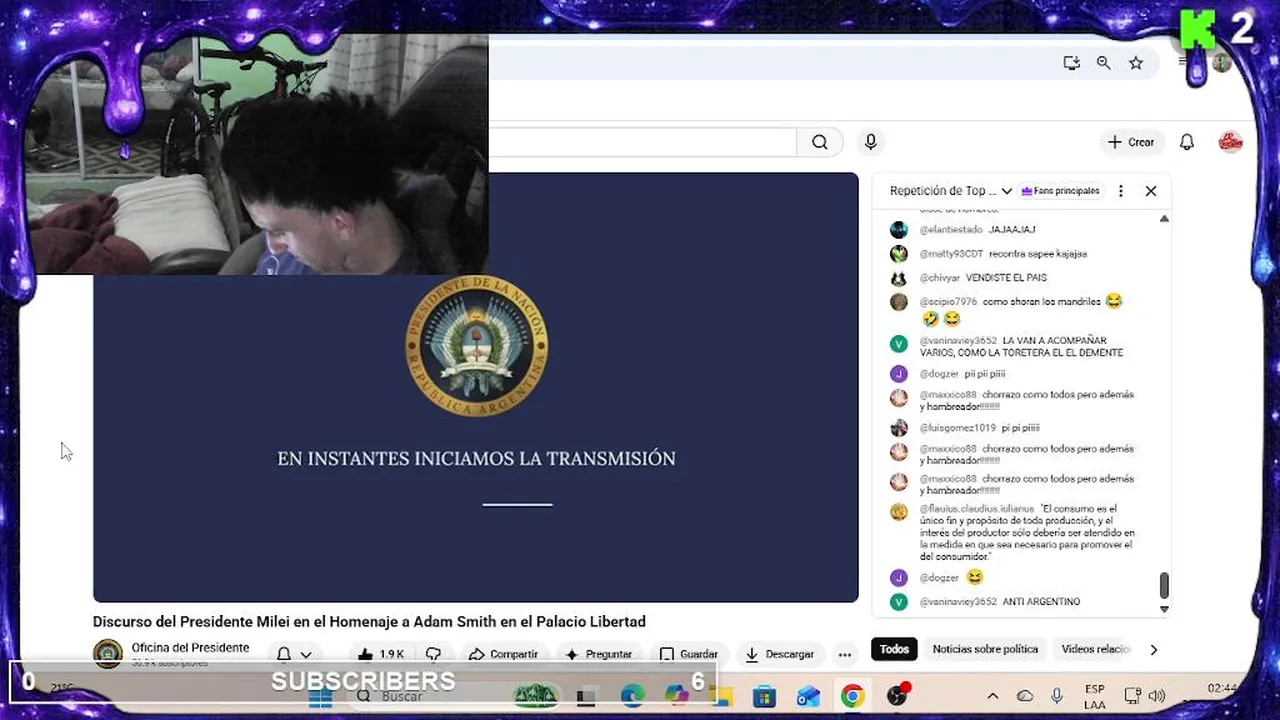Click the Oficina del Presidente channel avatar
Viewport: 1280px width, 720px height.
108,654
